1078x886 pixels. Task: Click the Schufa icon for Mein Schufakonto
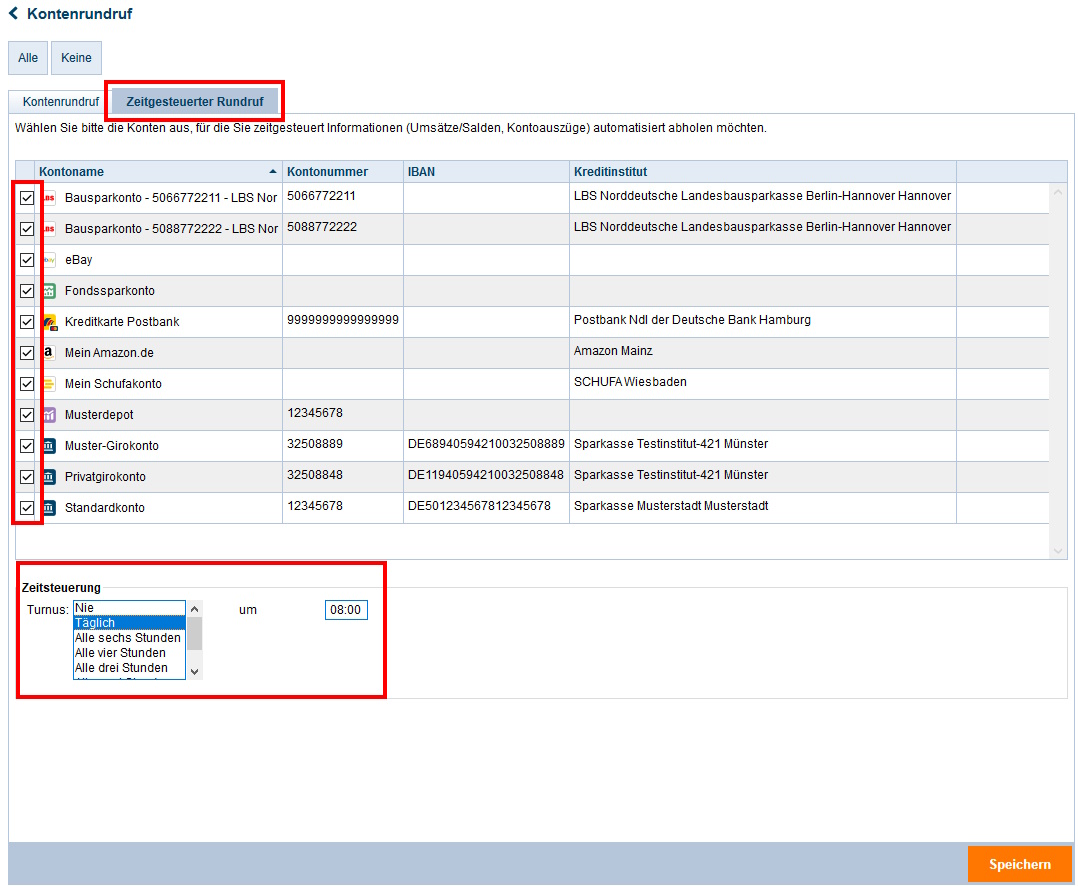coord(49,384)
